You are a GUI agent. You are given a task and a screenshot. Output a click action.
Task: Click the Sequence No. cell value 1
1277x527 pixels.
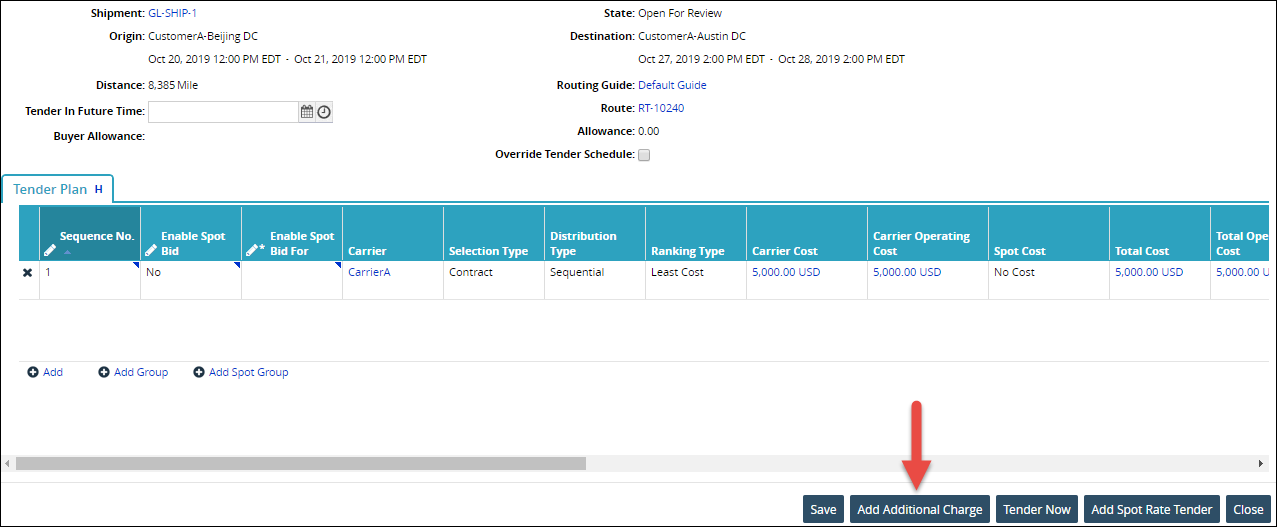point(47,272)
